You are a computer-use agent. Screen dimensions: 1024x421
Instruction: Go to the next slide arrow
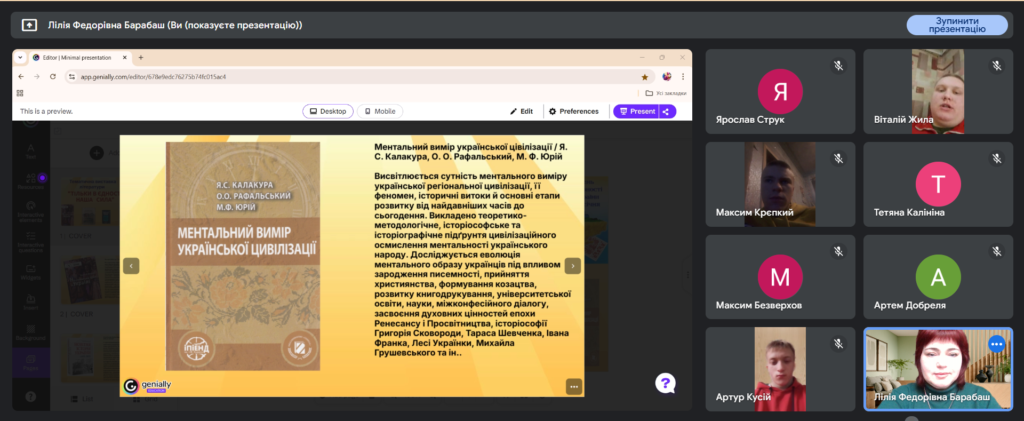[572, 266]
